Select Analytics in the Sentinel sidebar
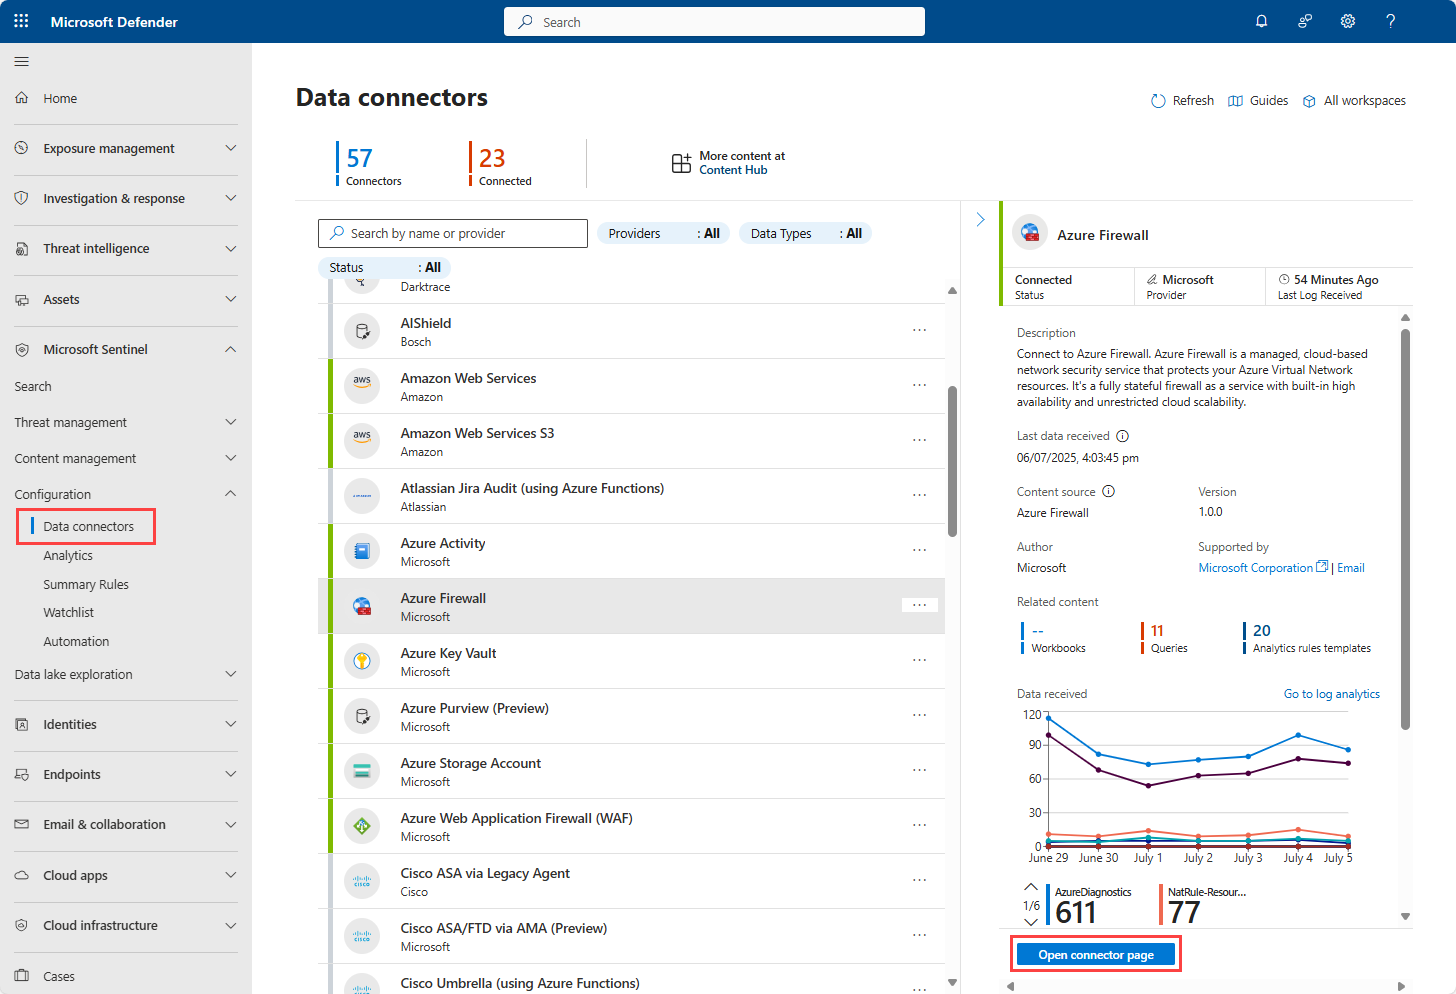The image size is (1456, 994). coord(68,555)
